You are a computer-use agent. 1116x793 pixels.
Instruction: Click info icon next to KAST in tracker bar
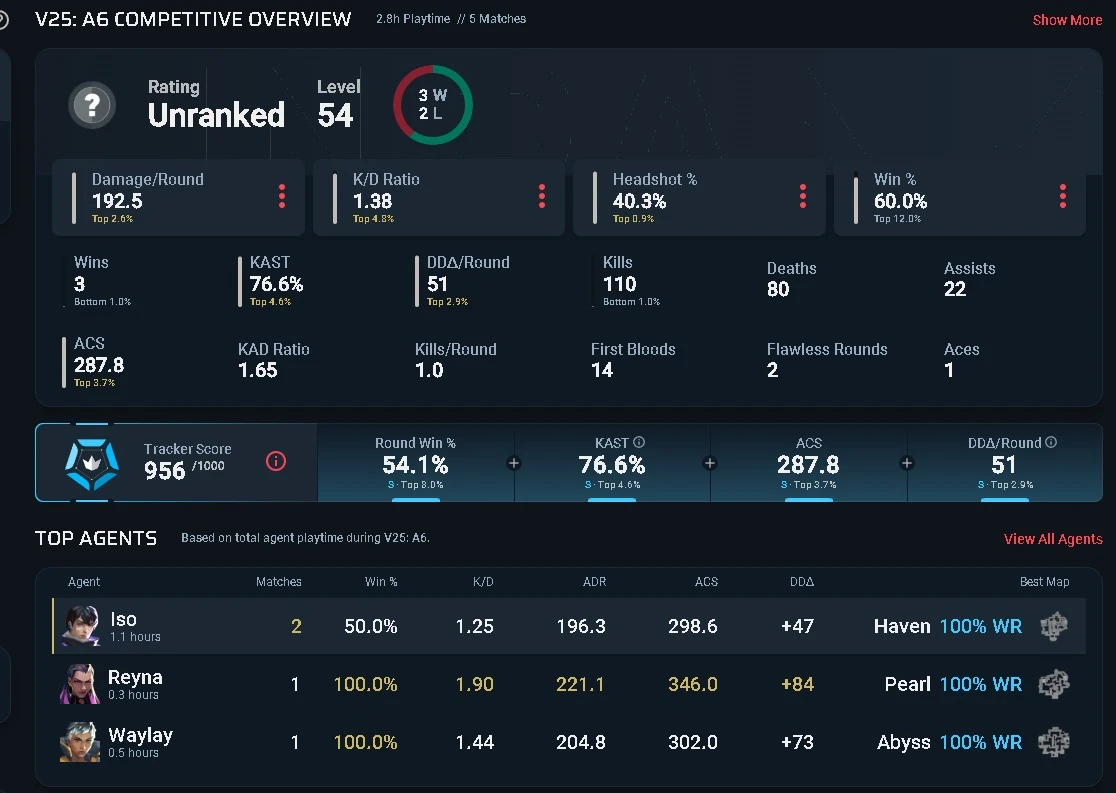point(639,442)
